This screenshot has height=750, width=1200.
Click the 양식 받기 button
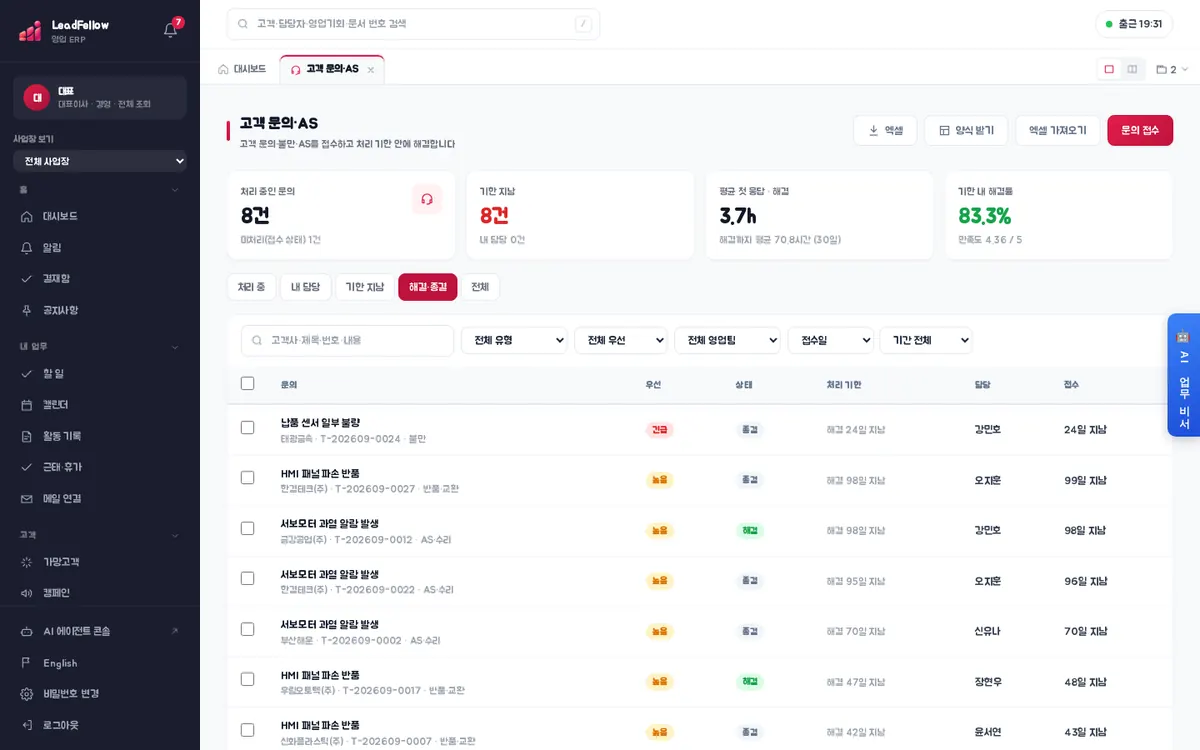point(966,130)
